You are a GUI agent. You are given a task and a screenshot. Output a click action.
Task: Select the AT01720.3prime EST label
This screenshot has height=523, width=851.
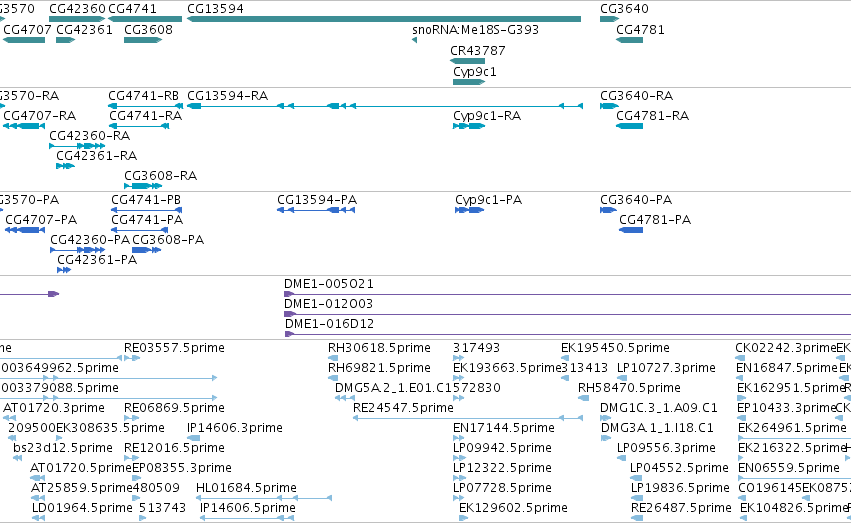(x=54, y=408)
